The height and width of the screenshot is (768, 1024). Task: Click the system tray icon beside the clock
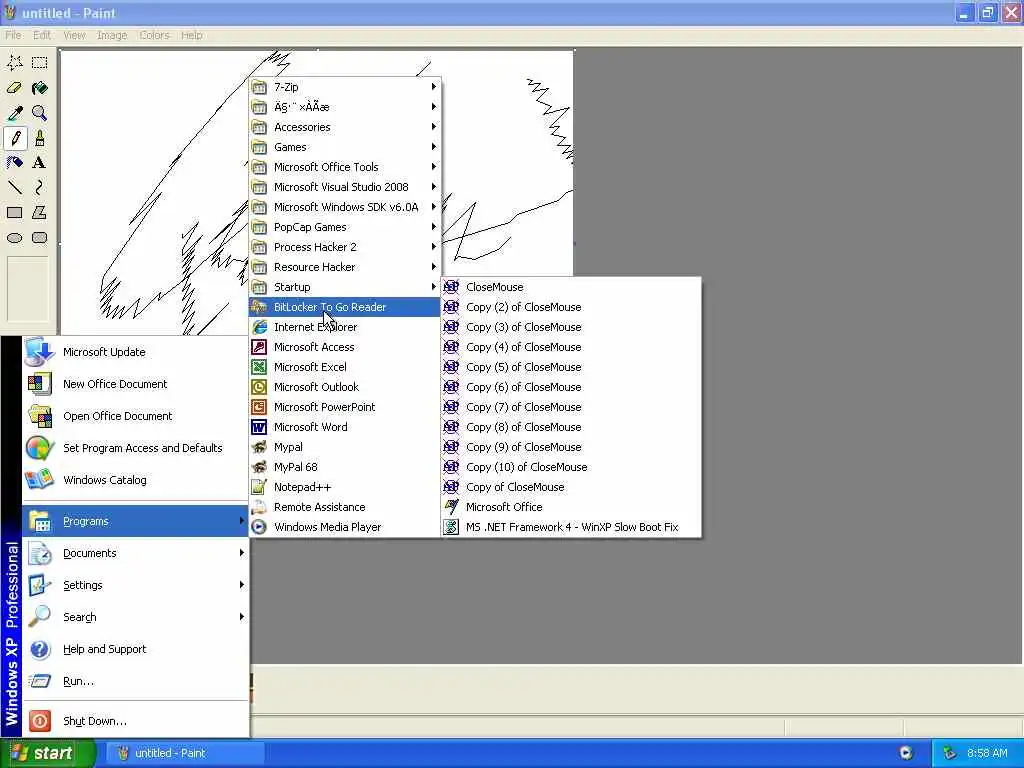click(950, 753)
